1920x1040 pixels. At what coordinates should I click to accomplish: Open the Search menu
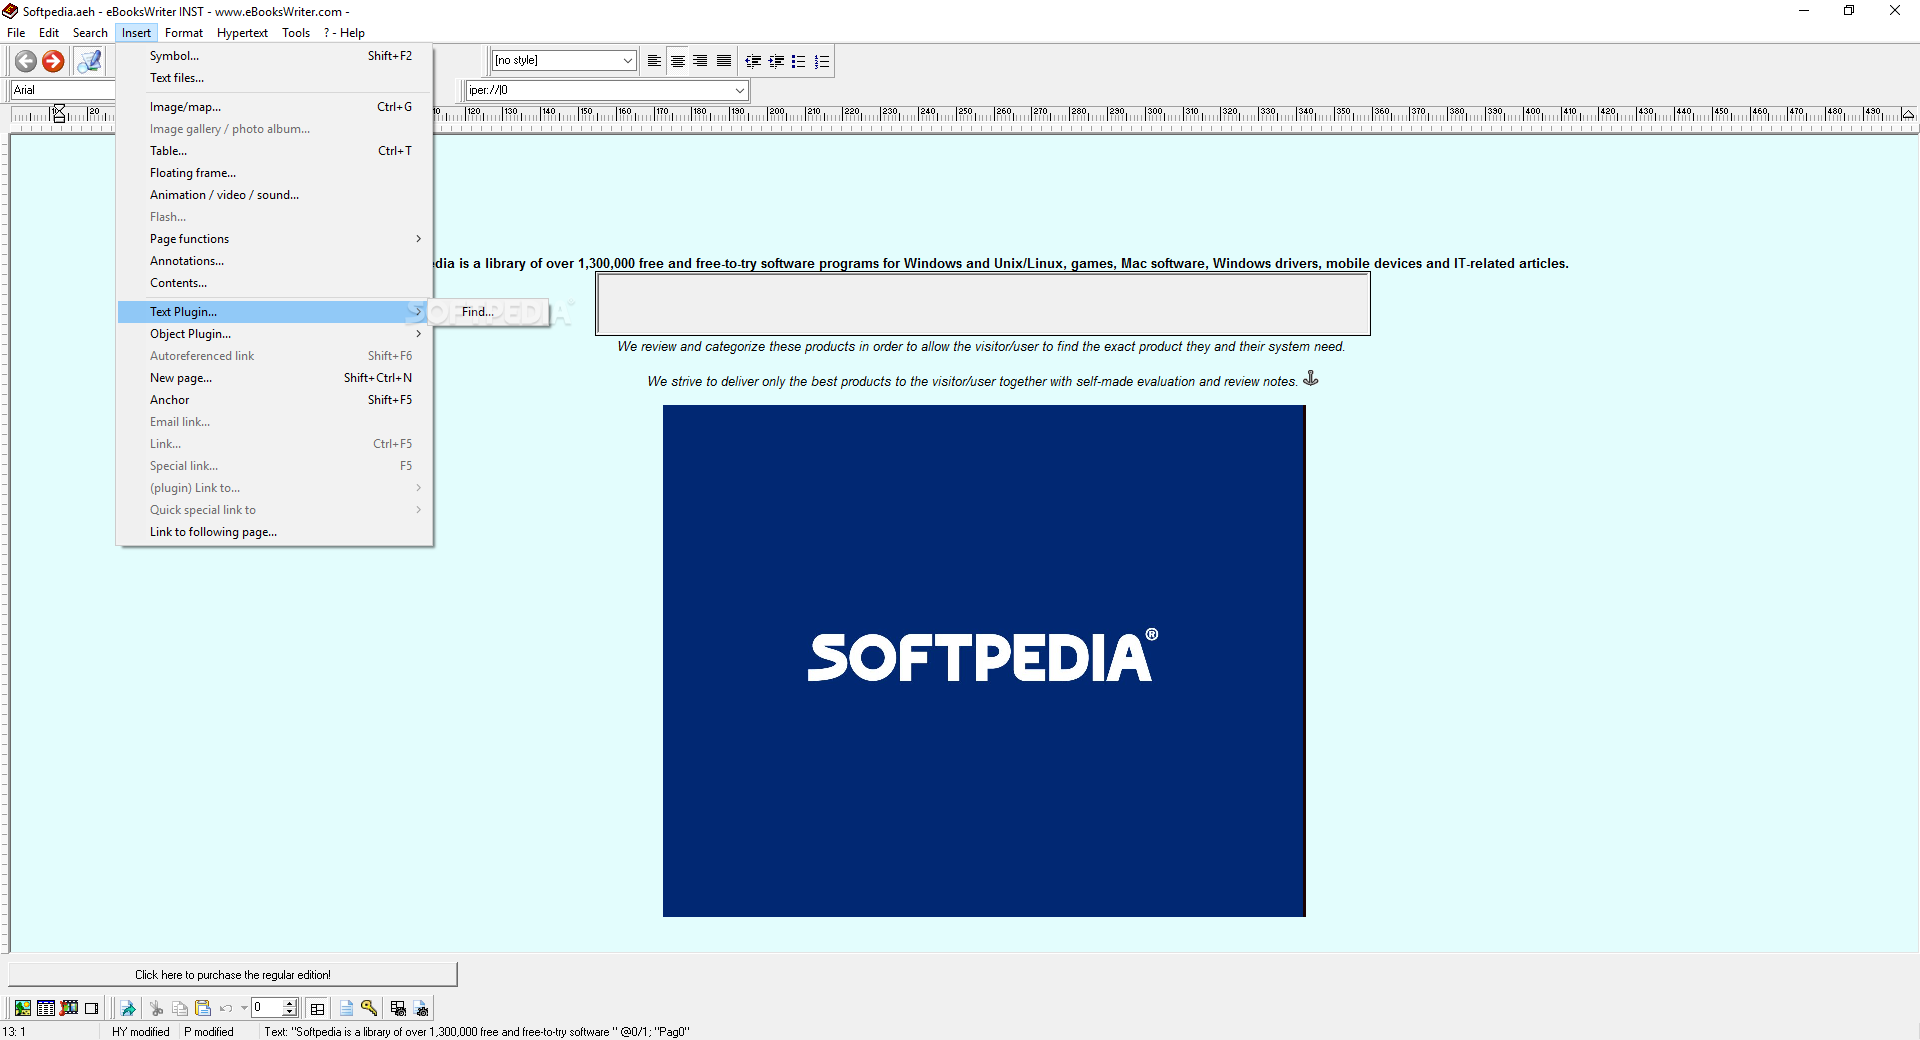(90, 33)
